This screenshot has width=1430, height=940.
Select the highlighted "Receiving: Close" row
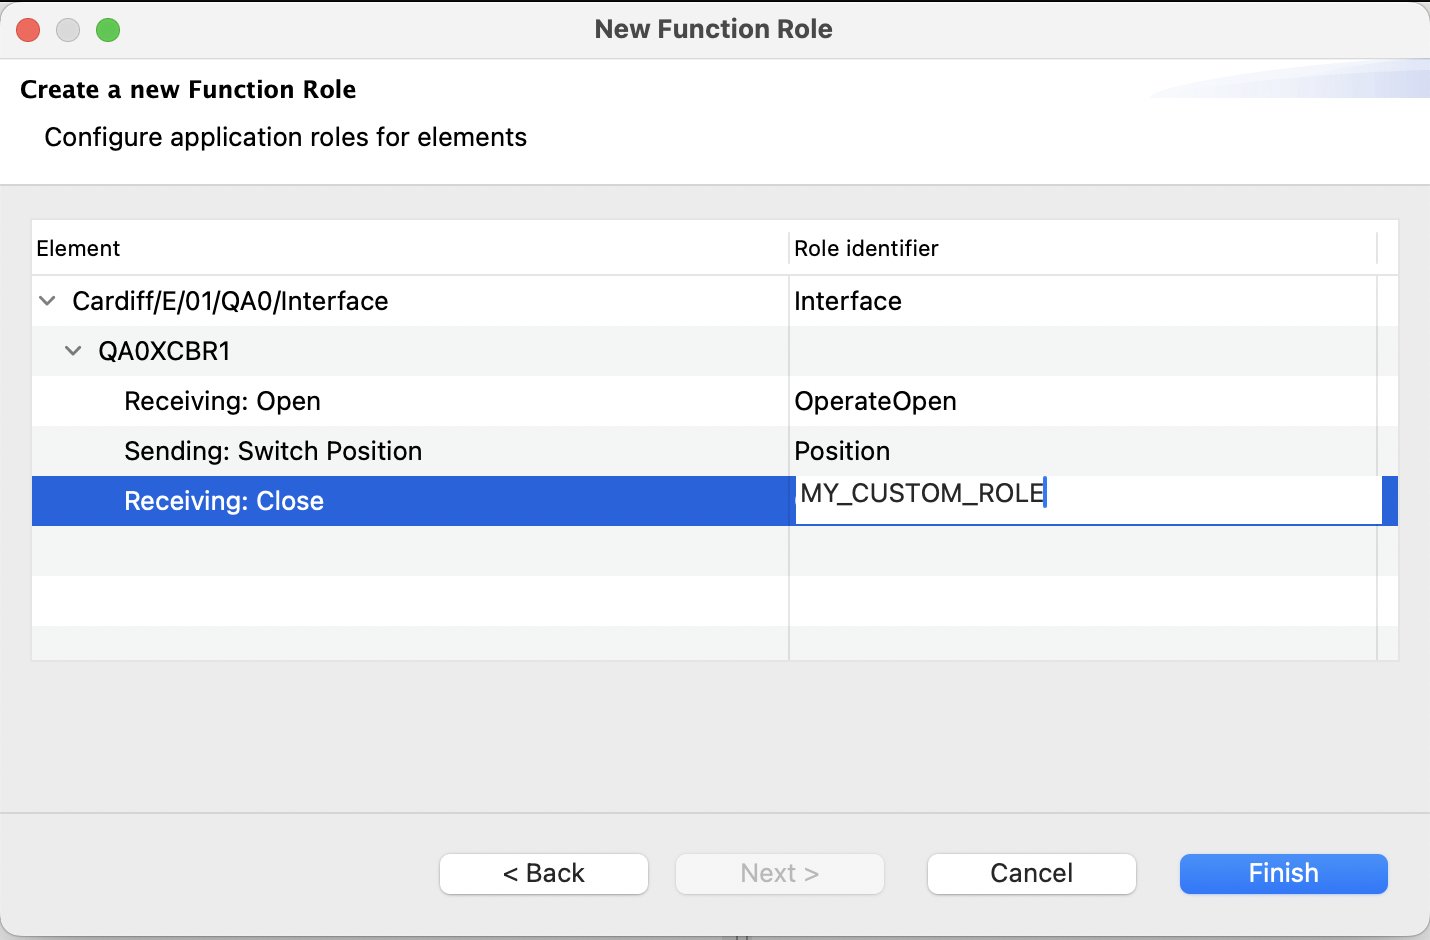pos(224,501)
